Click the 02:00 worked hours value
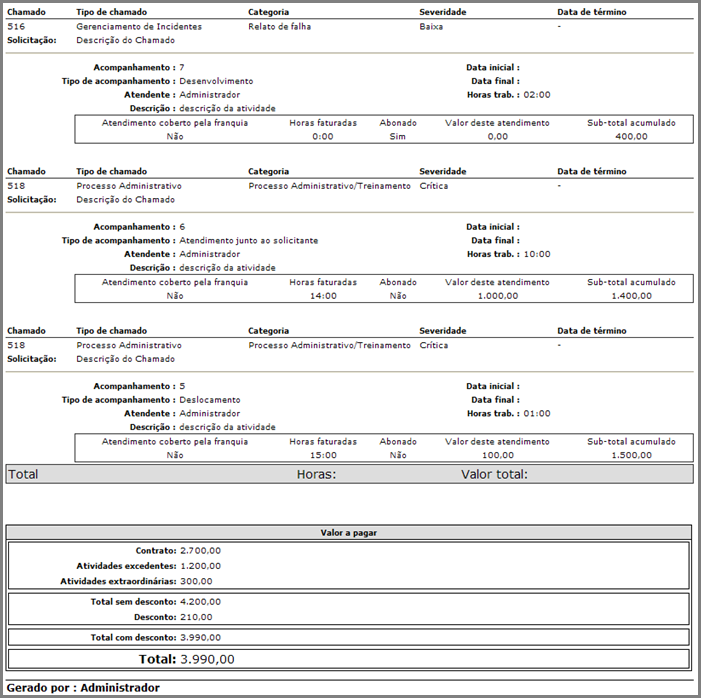 (537, 95)
